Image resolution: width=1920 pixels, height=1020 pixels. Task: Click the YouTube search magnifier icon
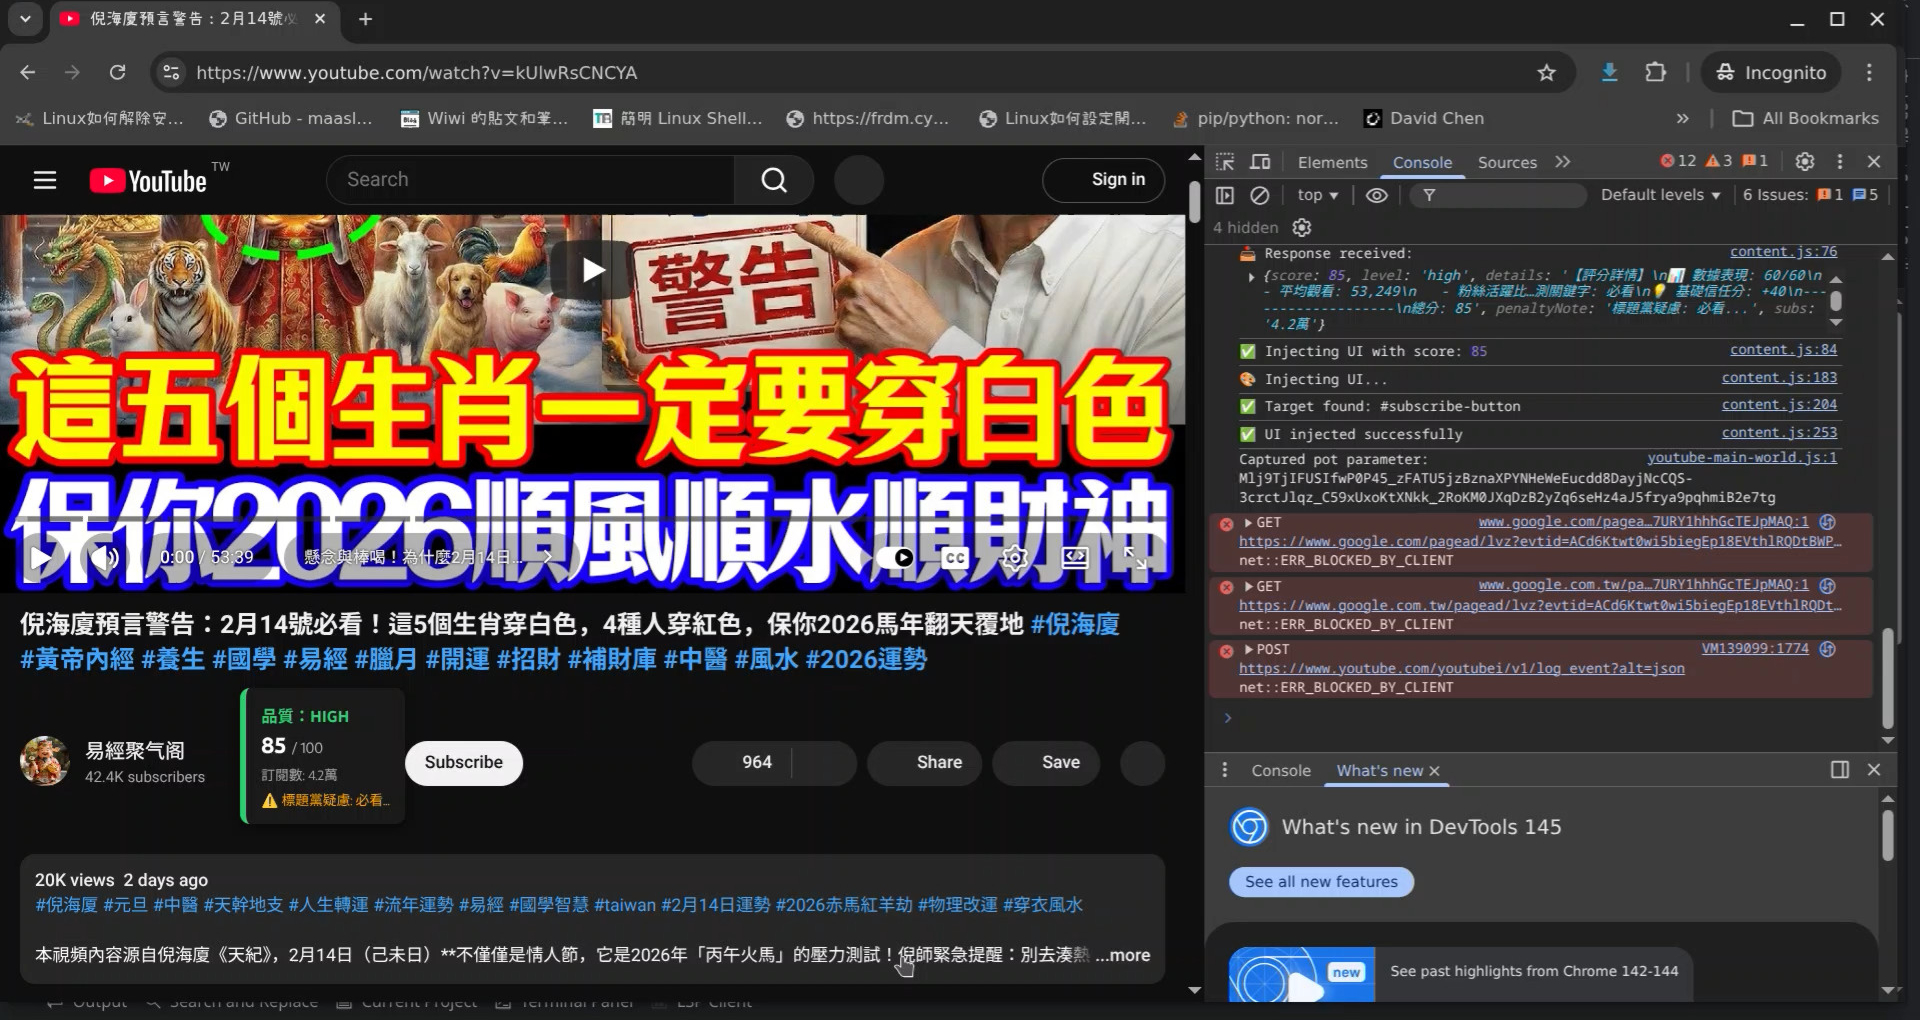tap(773, 180)
